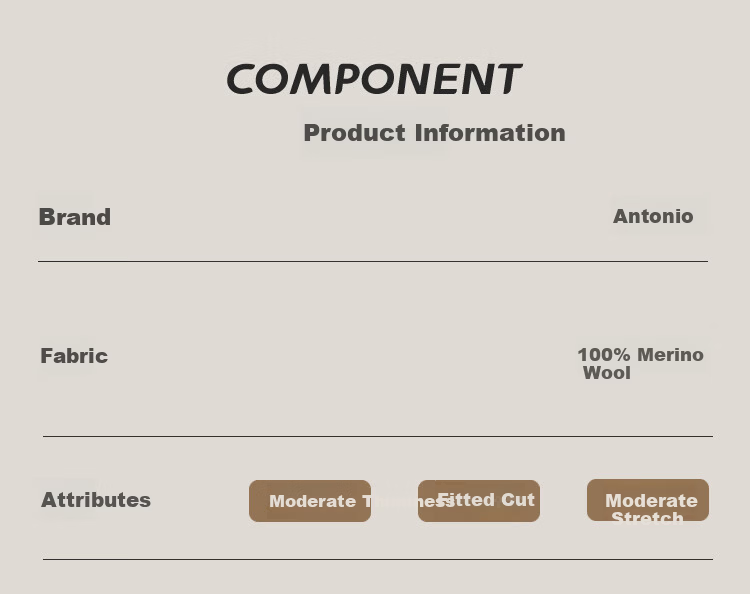Click the overflowing 'ness' text between tags
This screenshot has height=594, width=750.
click(x=435, y=502)
